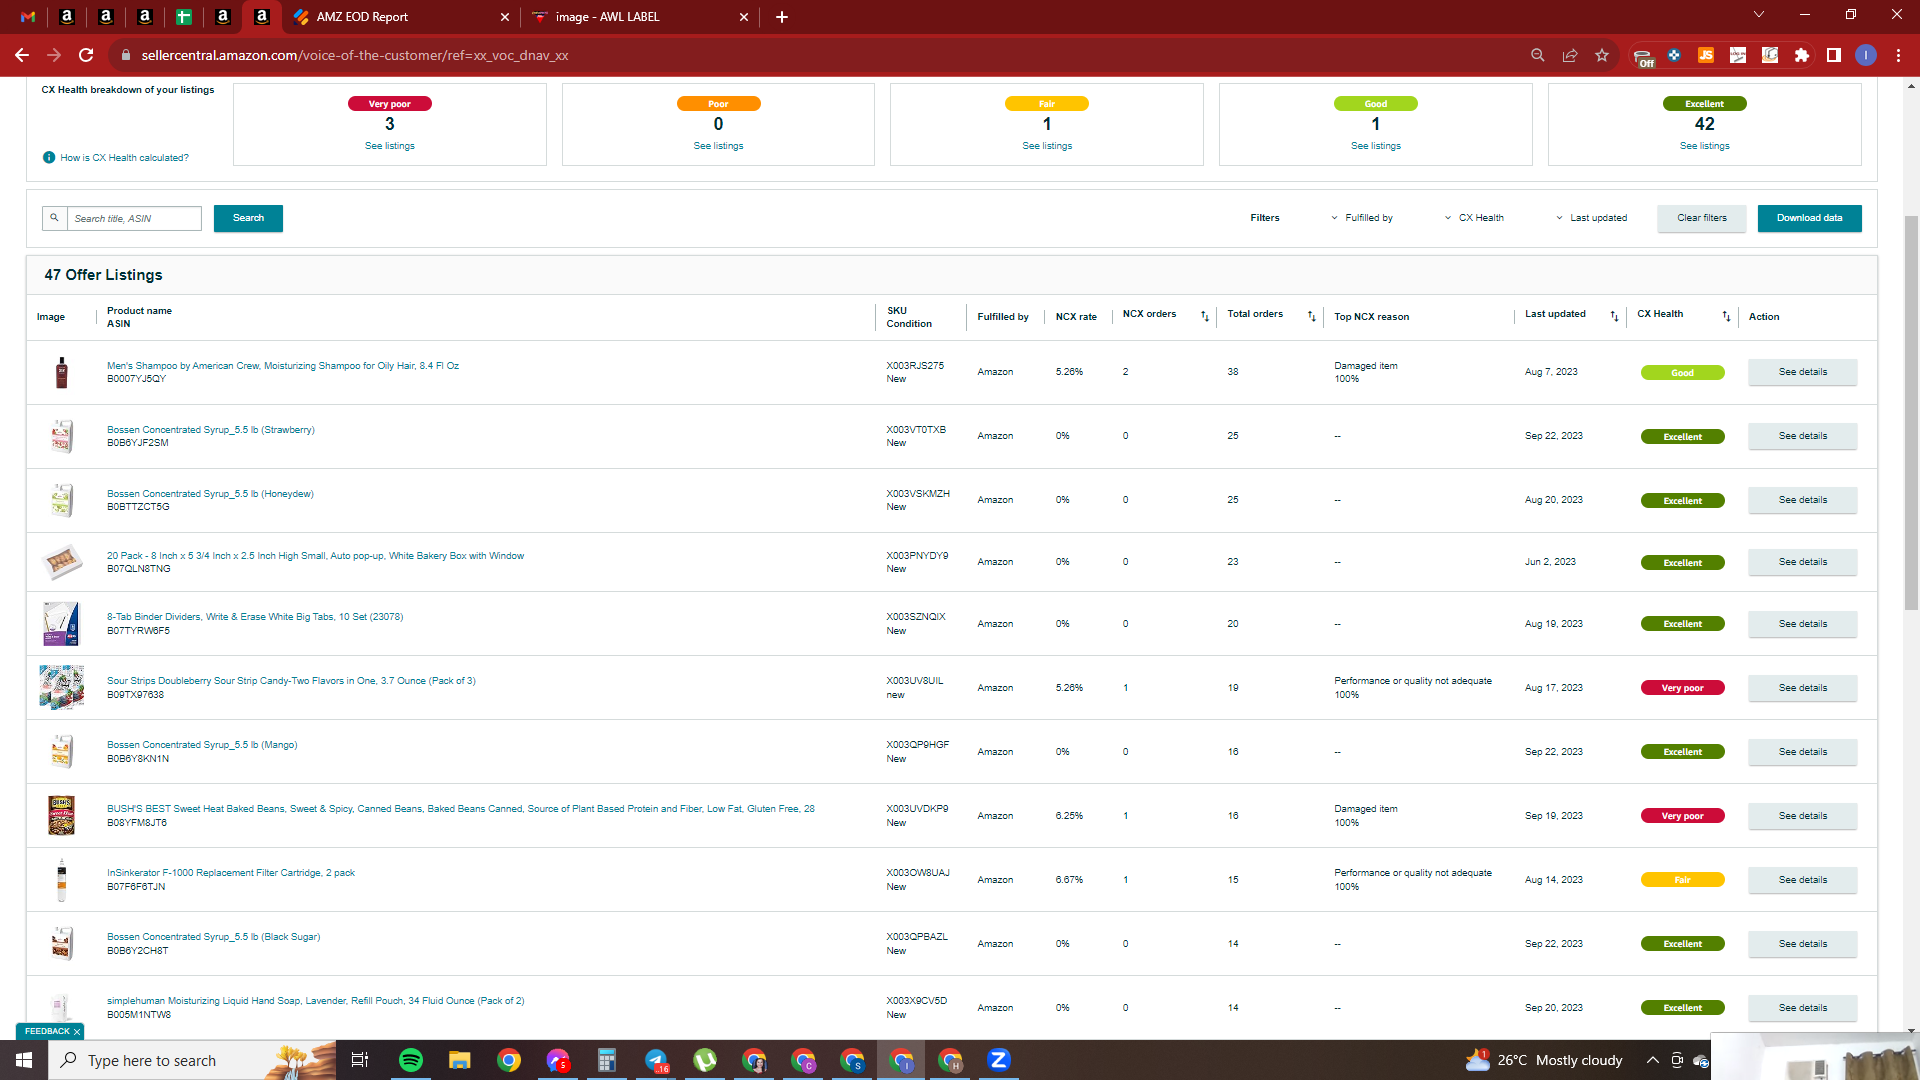Open Spotify from the taskbar
This screenshot has width=1920, height=1080.
click(x=411, y=1060)
